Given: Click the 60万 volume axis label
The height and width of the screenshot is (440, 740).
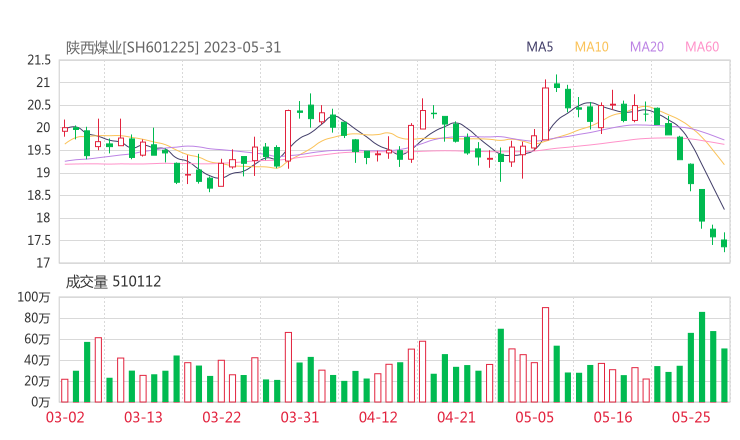Looking at the screenshot, I should (x=37, y=339).
